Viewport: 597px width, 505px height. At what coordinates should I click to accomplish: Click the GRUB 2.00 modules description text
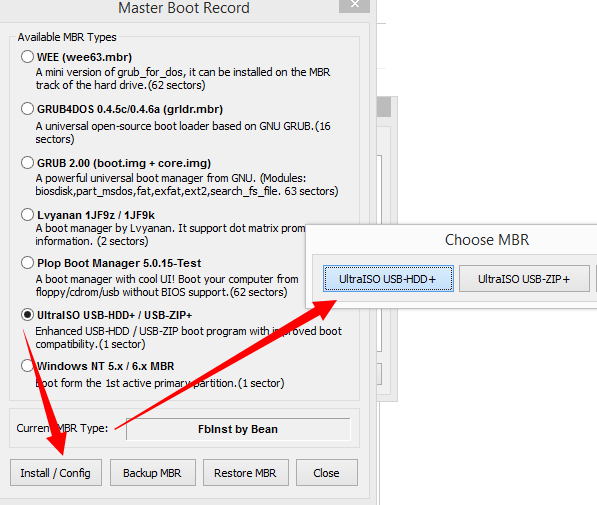(187, 185)
